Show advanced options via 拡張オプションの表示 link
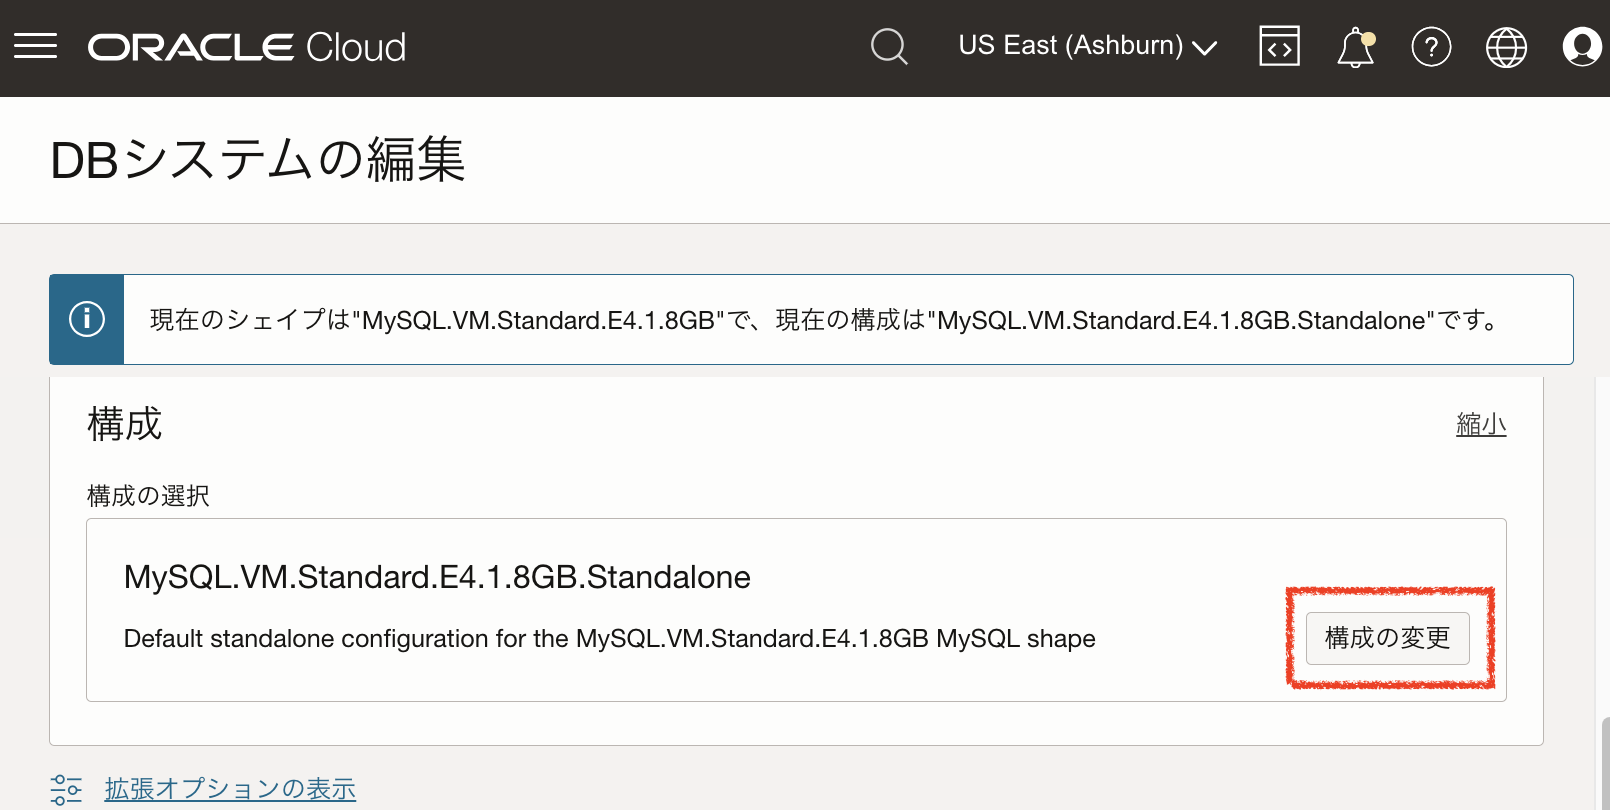This screenshot has height=810, width=1610. click(x=230, y=789)
